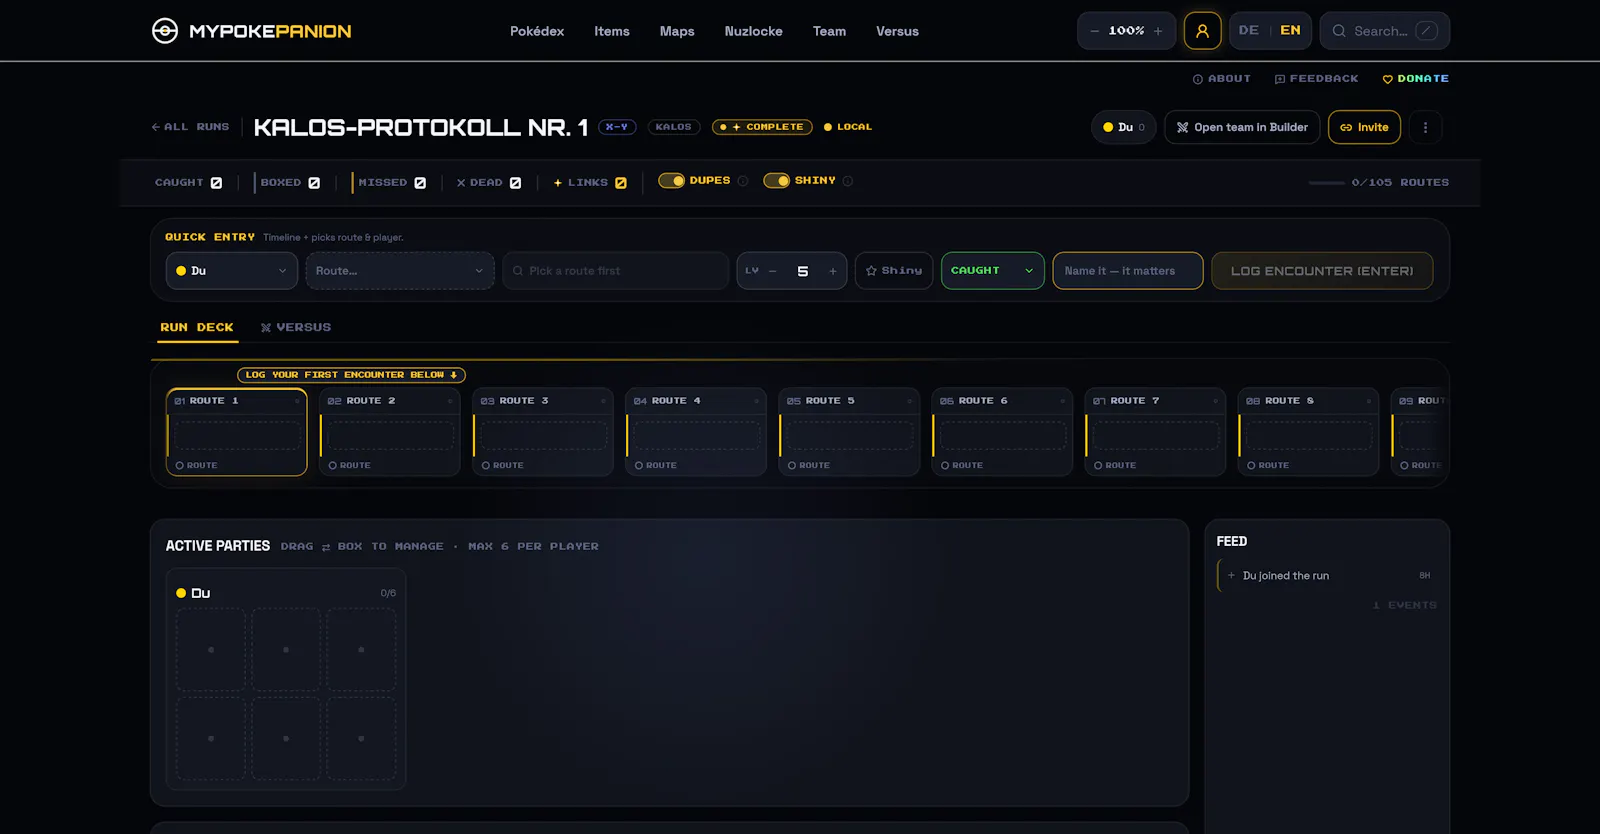Switch to the Run Deck tab
The height and width of the screenshot is (834, 1600).
(x=197, y=328)
